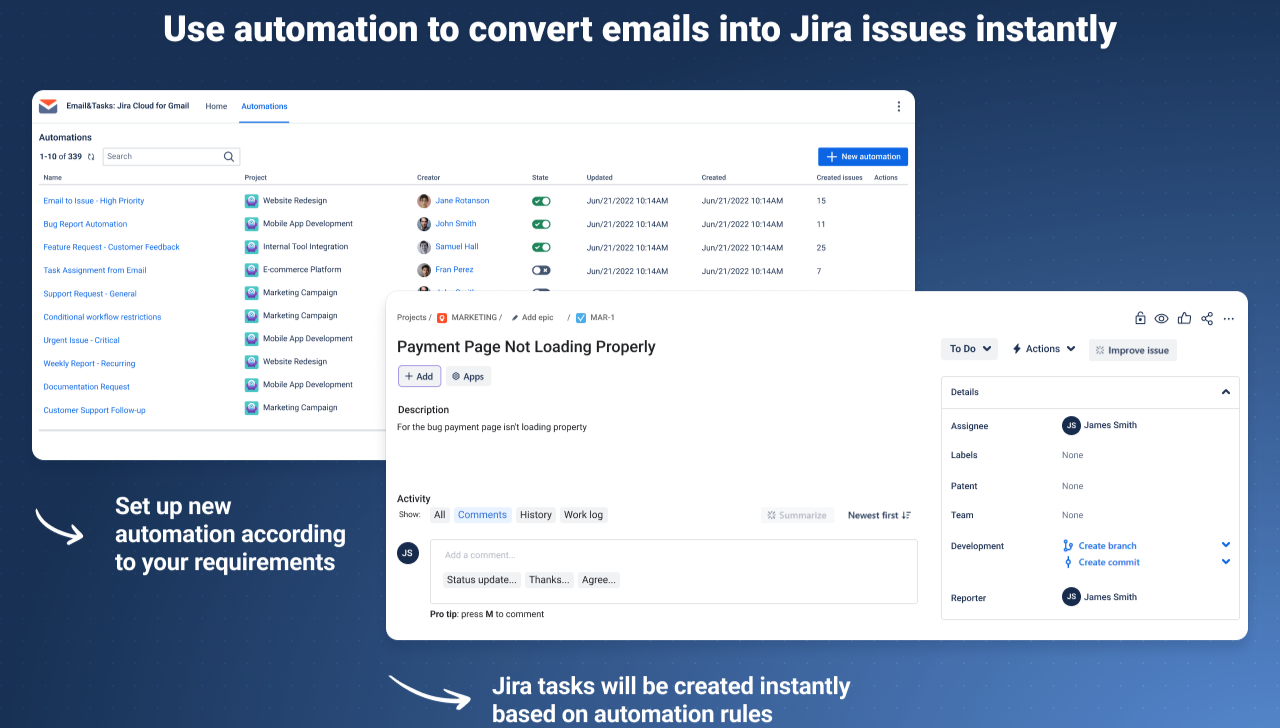Viewport: 1280px width, 728px height.
Task: Click John Smith's avatar
Action: tap(424, 224)
